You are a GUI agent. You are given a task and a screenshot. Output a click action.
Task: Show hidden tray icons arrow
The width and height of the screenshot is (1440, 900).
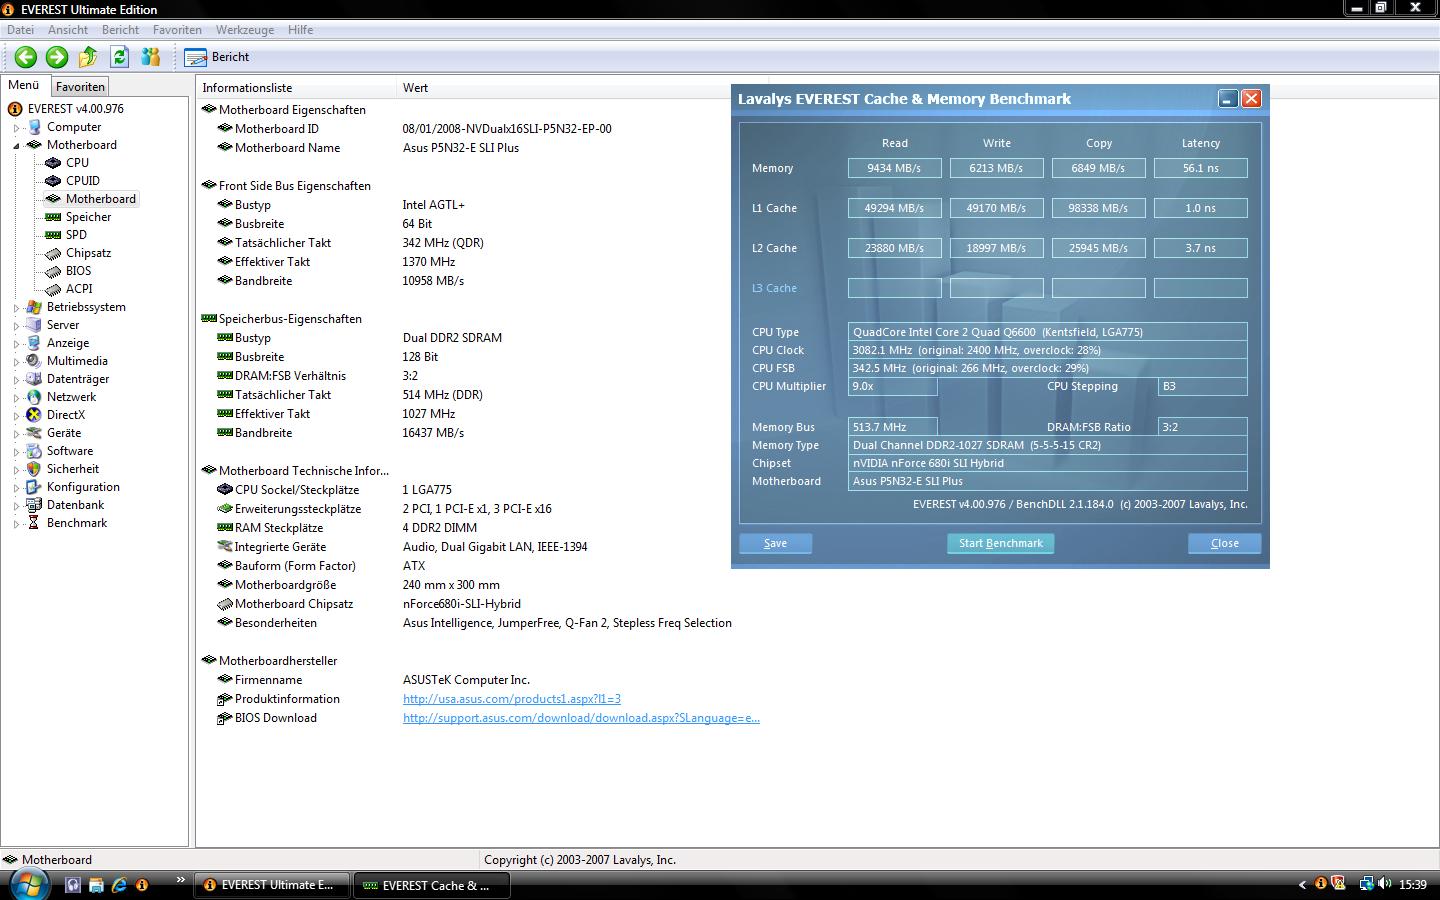1302,885
